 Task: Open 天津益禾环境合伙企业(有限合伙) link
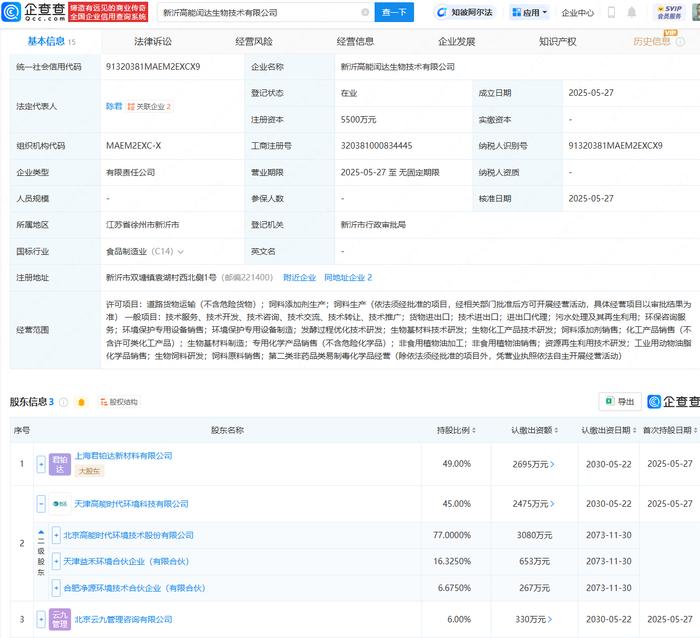point(126,561)
